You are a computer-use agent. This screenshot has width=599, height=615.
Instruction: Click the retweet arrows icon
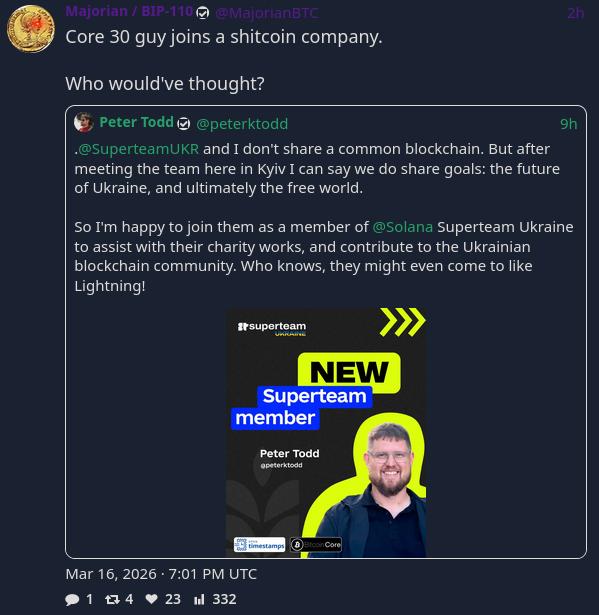pyautogui.click(x=112, y=599)
